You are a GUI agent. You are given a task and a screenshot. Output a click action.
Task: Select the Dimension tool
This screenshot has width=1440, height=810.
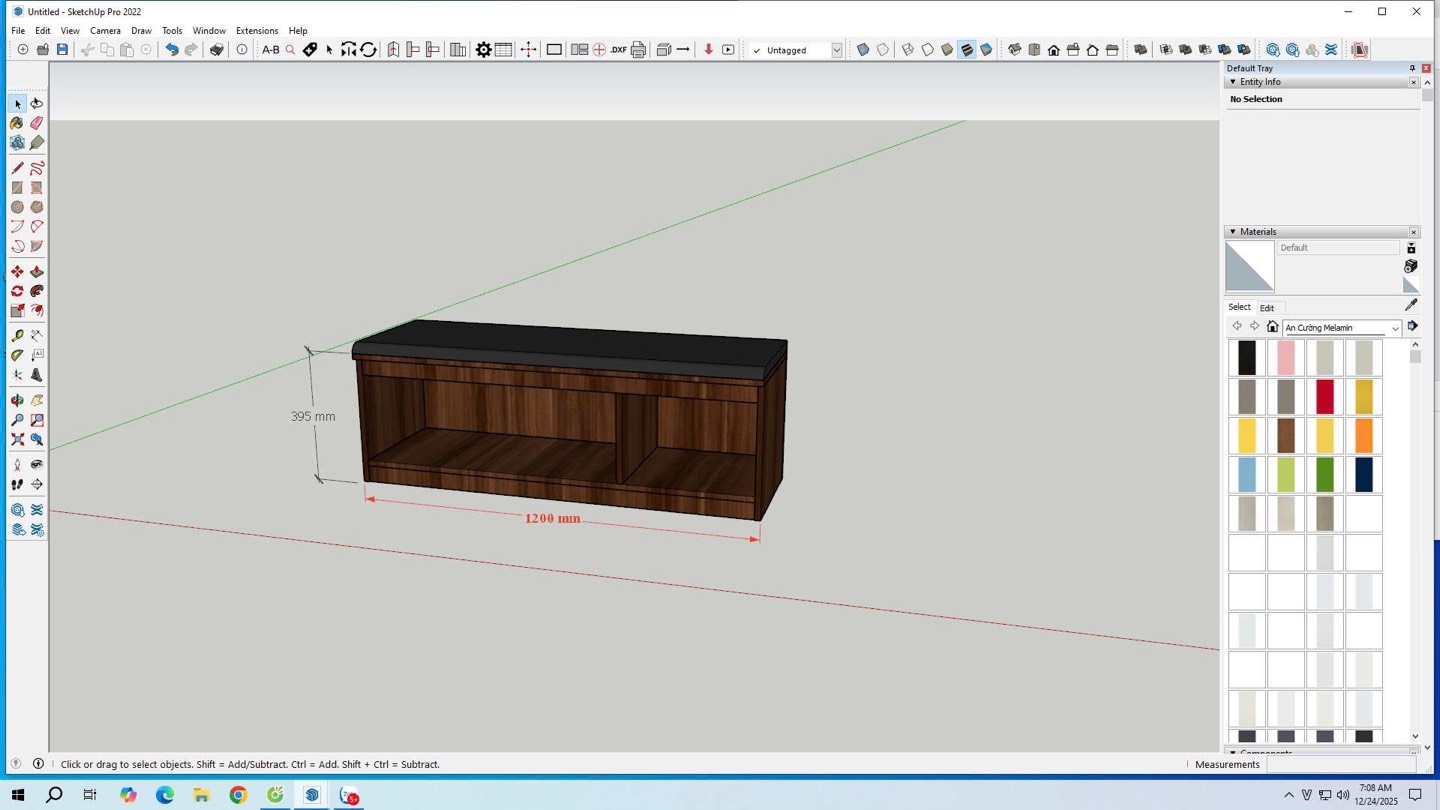[37, 336]
